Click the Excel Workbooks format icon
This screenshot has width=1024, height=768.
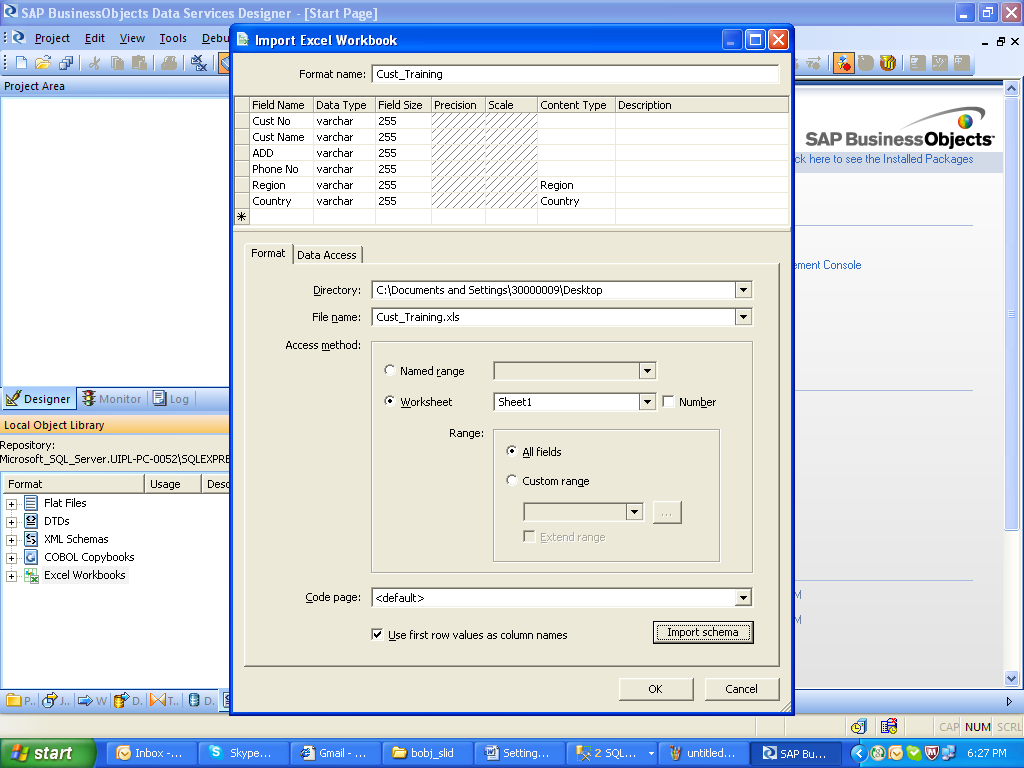pyautogui.click(x=31, y=575)
